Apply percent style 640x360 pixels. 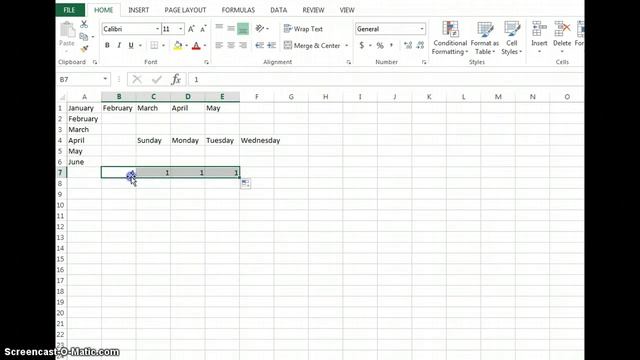(380, 45)
